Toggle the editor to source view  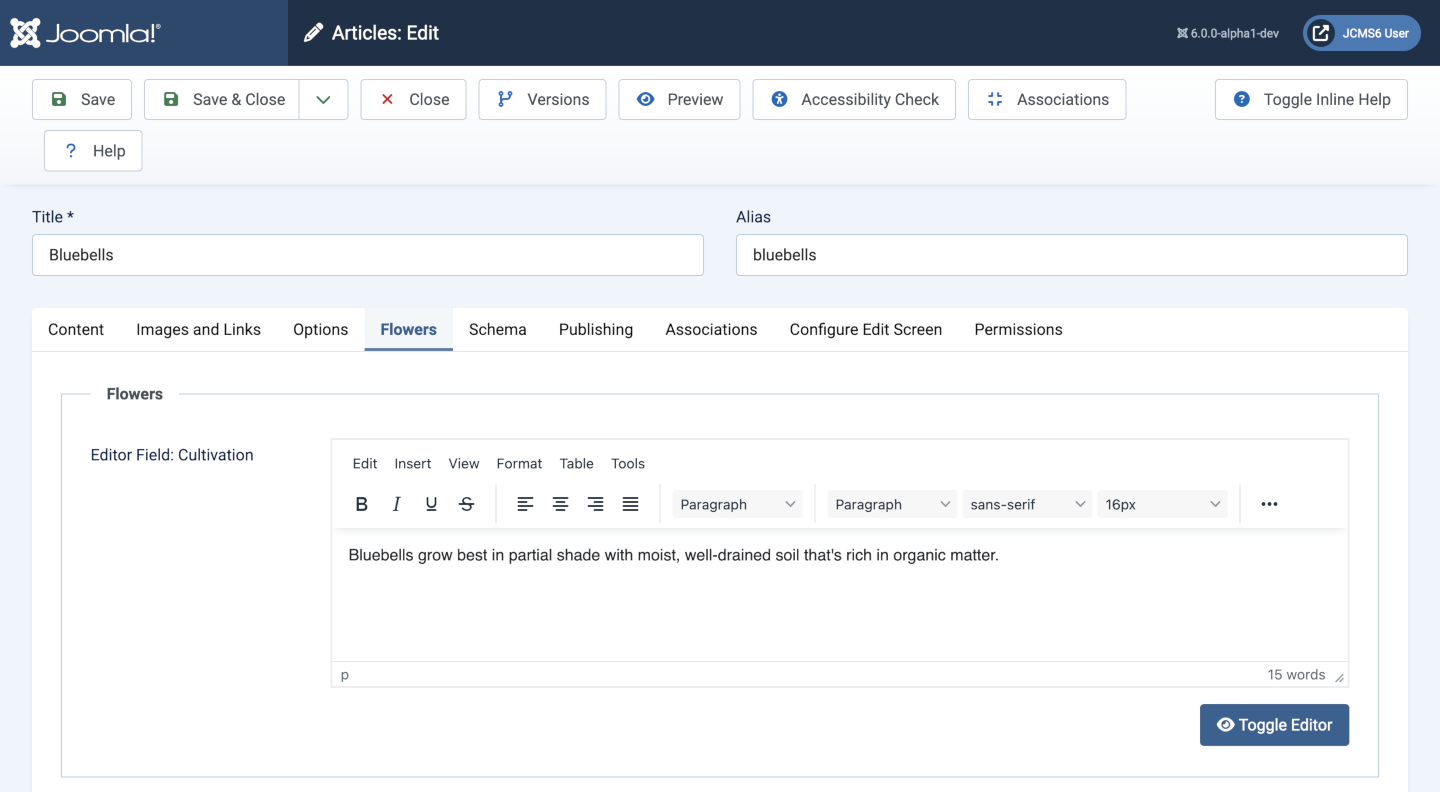1274,724
